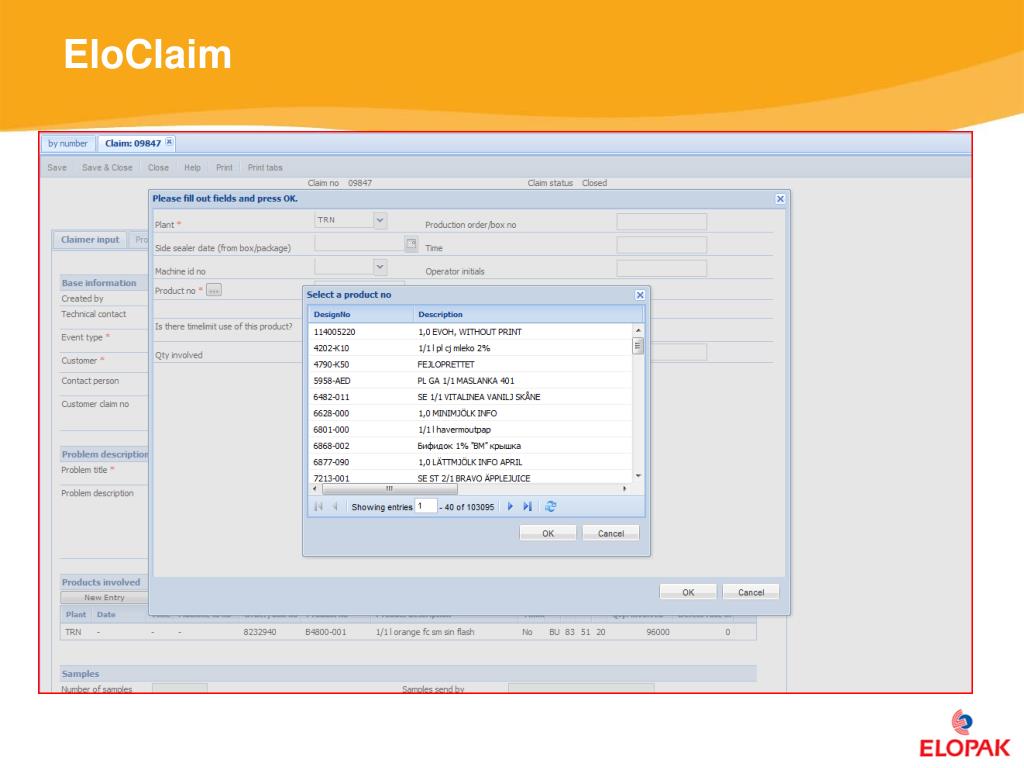Click Cancel in the fill out fields dialog
Screen dimensions: 1024x768
click(751, 592)
